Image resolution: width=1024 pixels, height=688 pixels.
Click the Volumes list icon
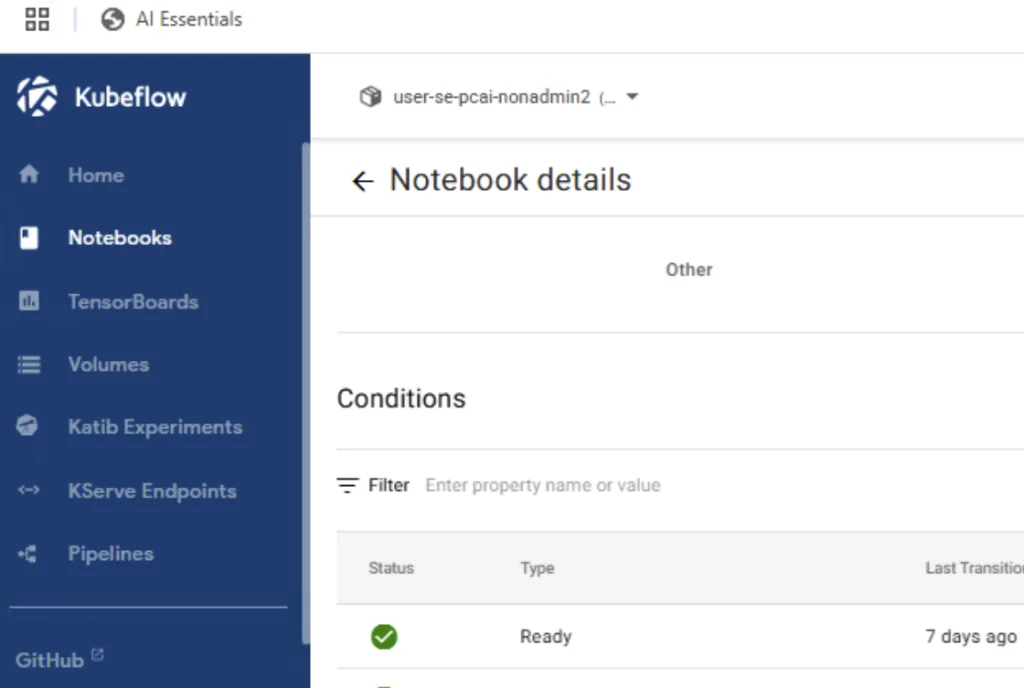point(29,365)
